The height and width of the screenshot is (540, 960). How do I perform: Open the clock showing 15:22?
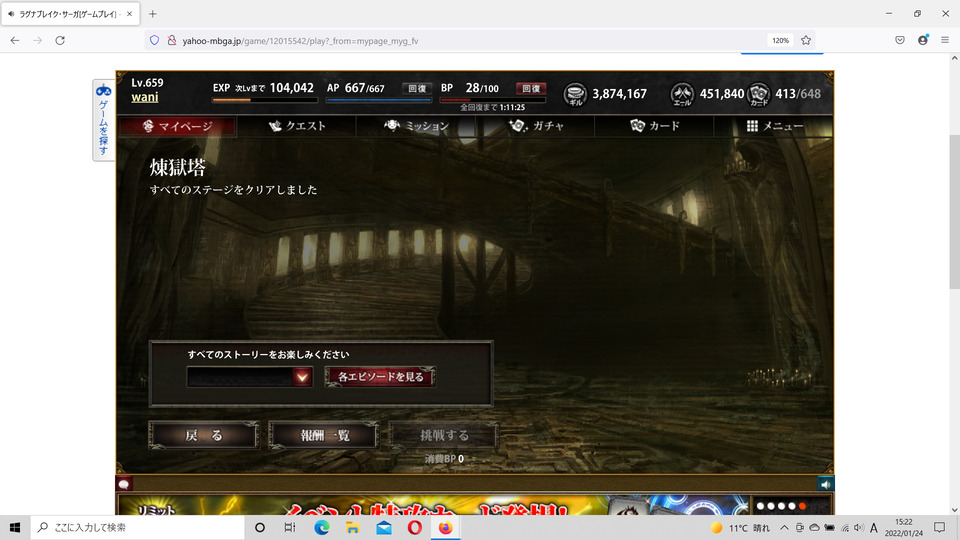point(904,528)
